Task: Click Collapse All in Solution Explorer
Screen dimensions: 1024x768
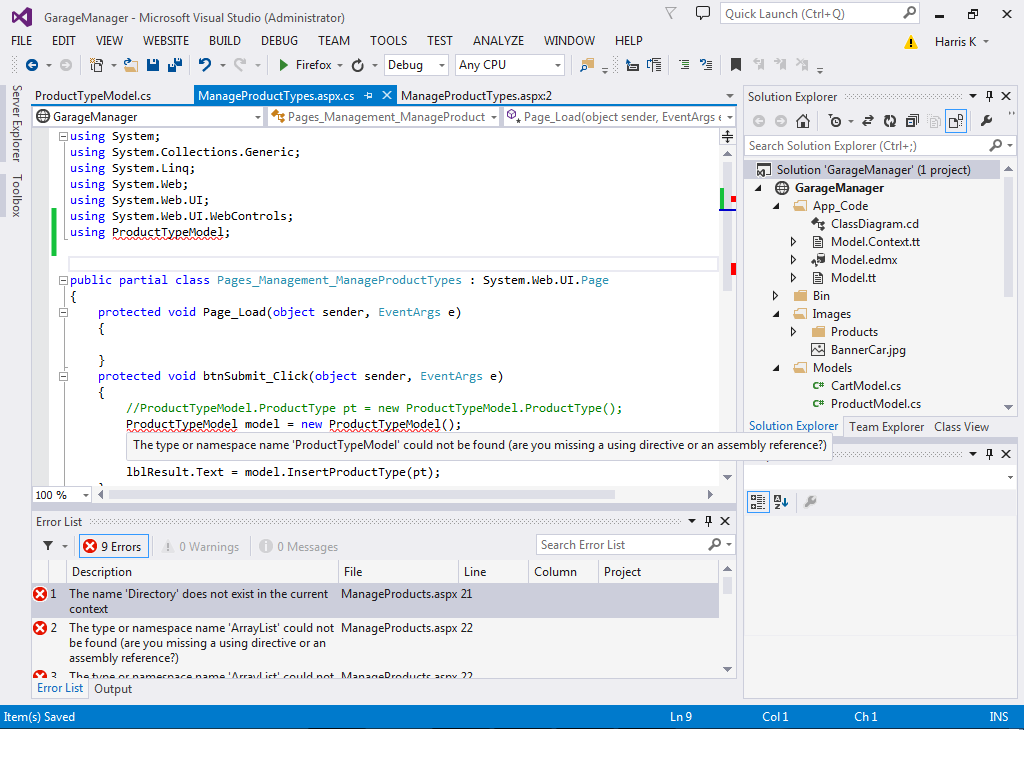Action: (x=911, y=121)
